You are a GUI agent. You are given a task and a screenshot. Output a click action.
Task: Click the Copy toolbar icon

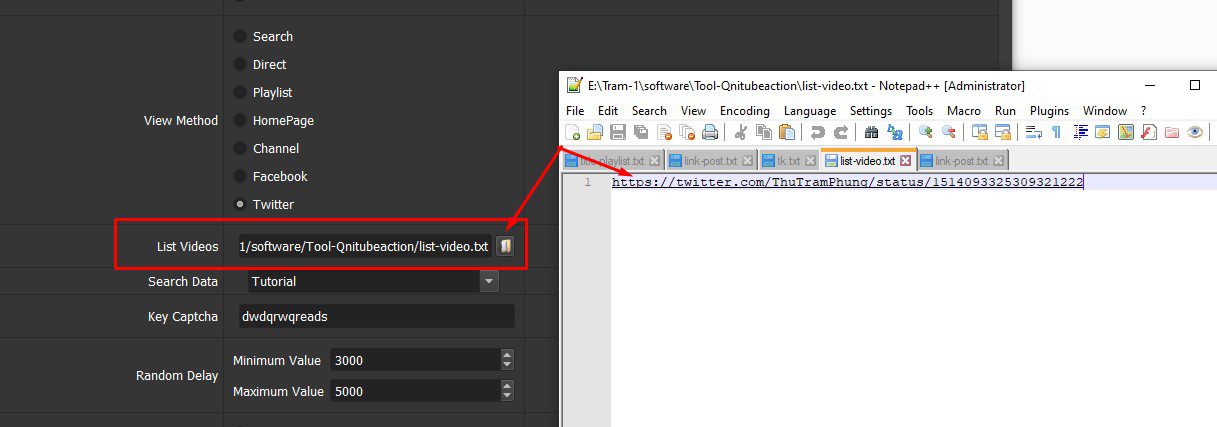tap(764, 132)
